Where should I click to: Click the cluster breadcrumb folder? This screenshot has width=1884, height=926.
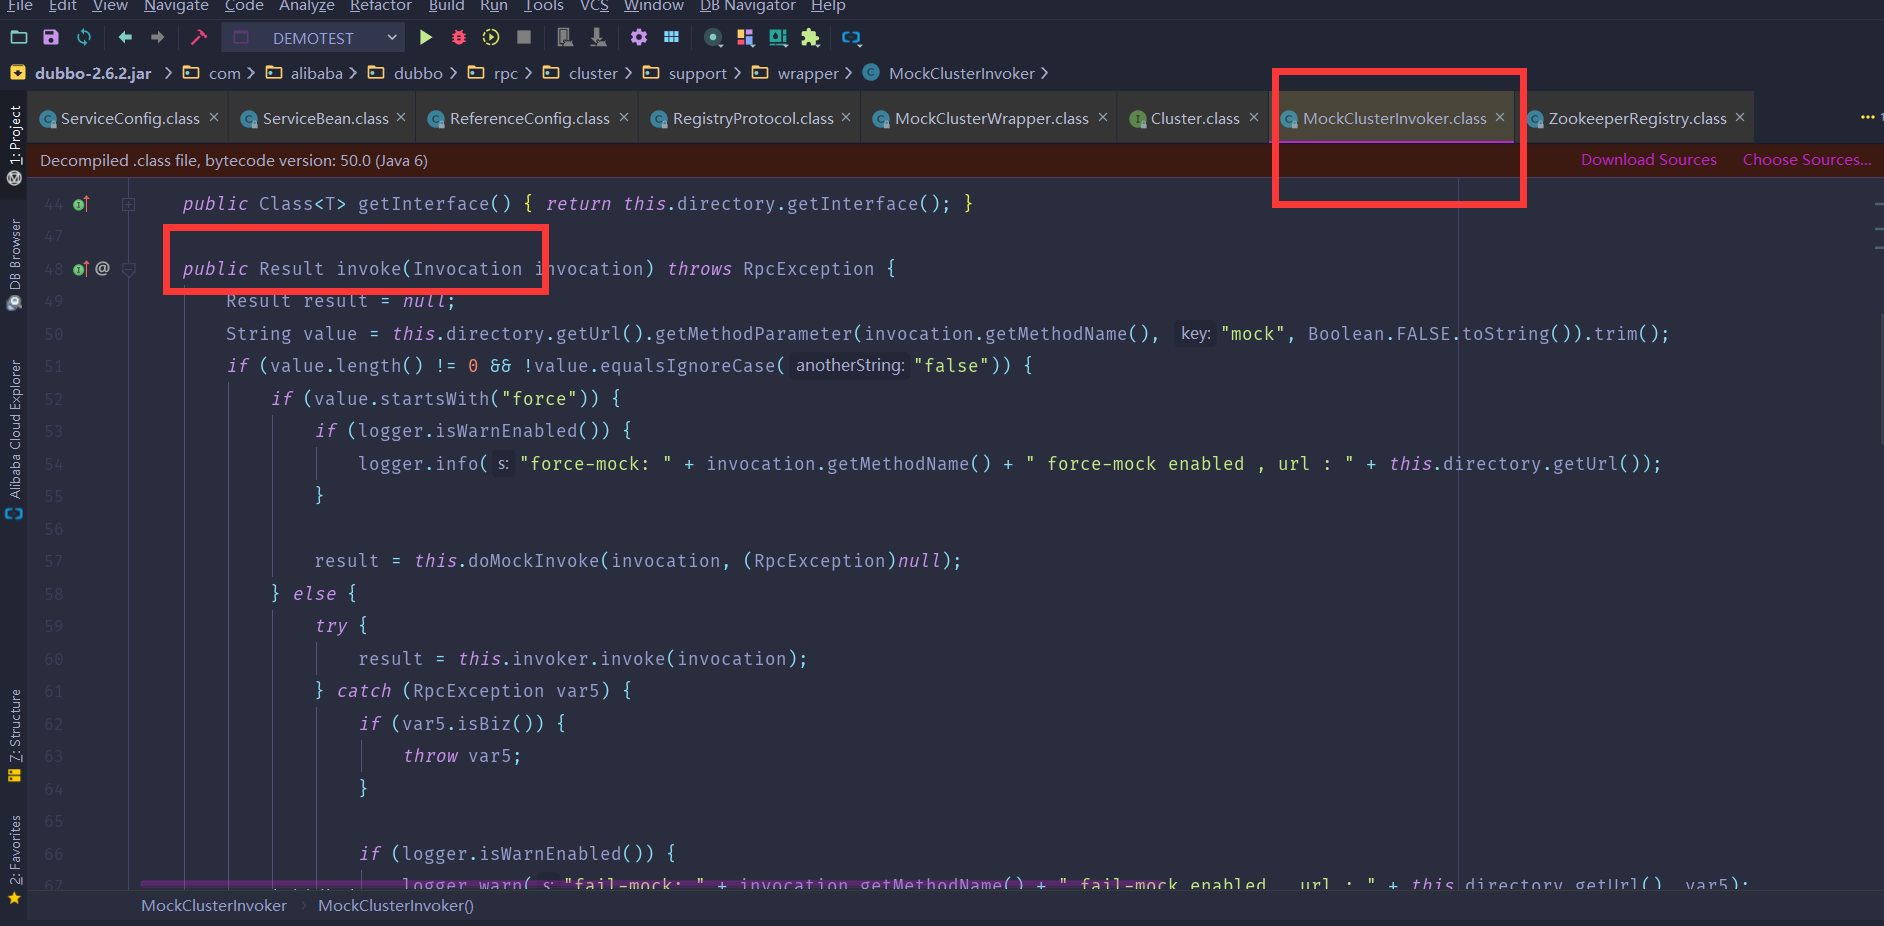tap(581, 73)
